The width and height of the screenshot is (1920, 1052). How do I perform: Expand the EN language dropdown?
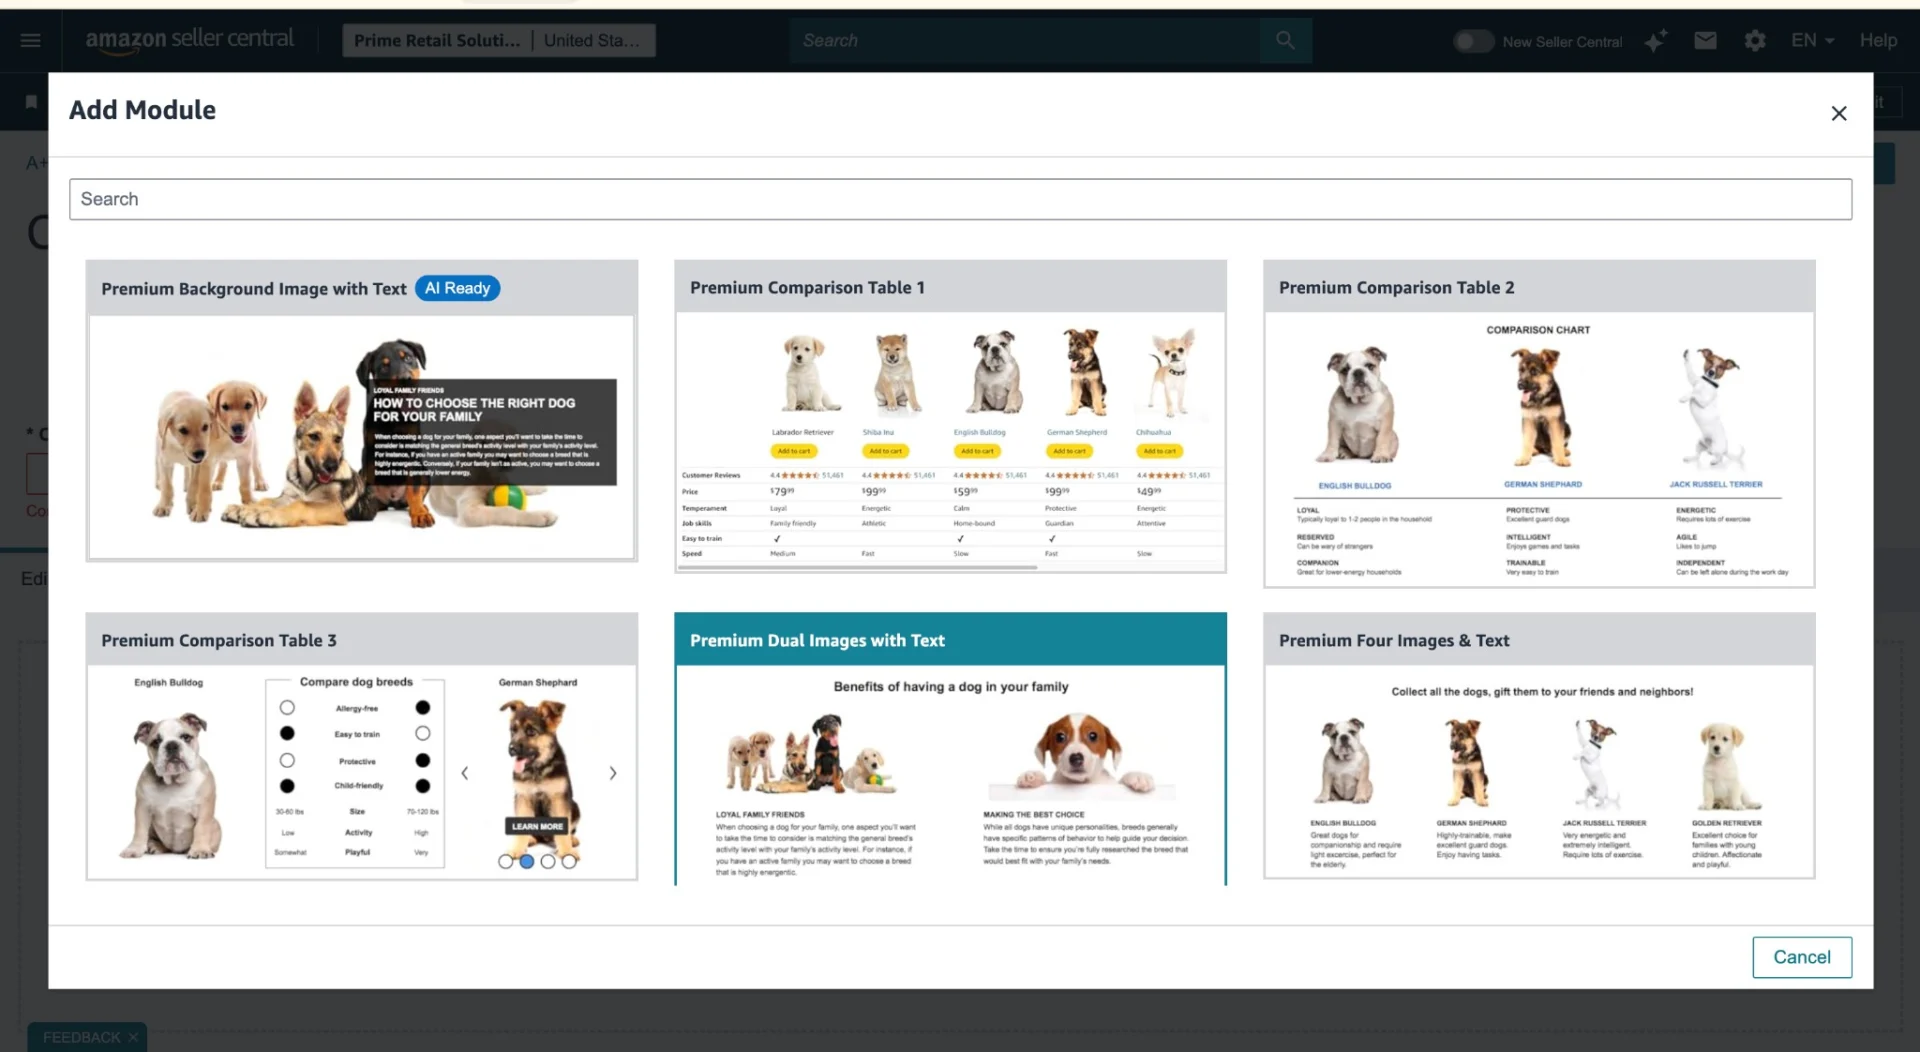point(1812,40)
